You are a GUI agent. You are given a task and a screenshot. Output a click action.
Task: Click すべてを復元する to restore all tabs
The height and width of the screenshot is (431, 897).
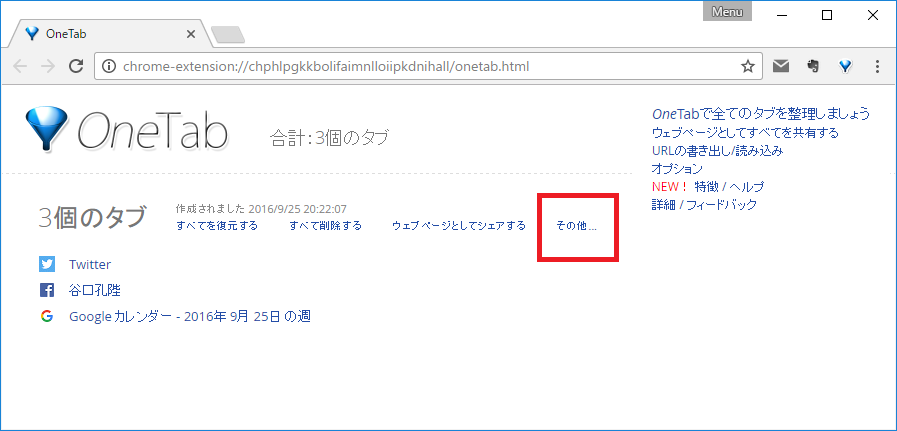click(216, 225)
